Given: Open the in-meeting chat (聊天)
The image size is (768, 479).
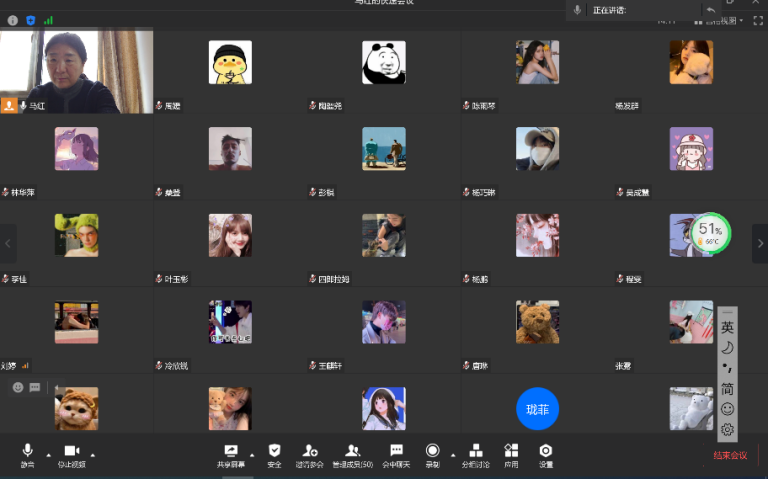Looking at the screenshot, I should pyautogui.click(x=396, y=454).
